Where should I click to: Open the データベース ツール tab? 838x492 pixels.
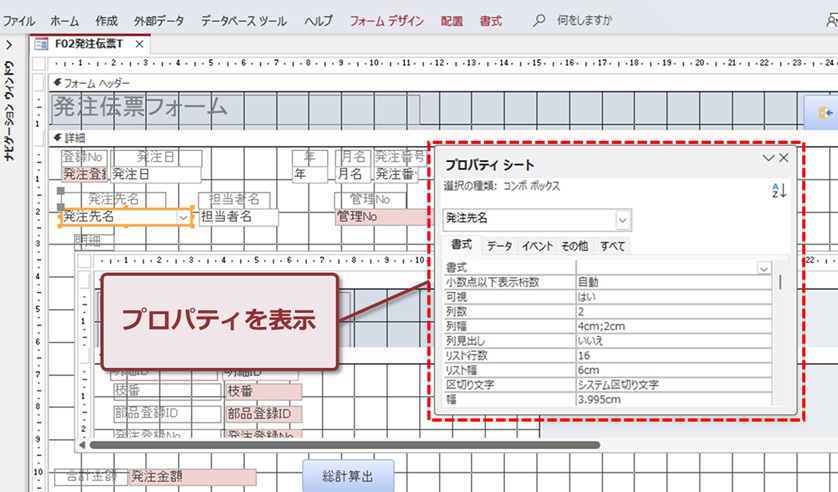[x=244, y=21]
